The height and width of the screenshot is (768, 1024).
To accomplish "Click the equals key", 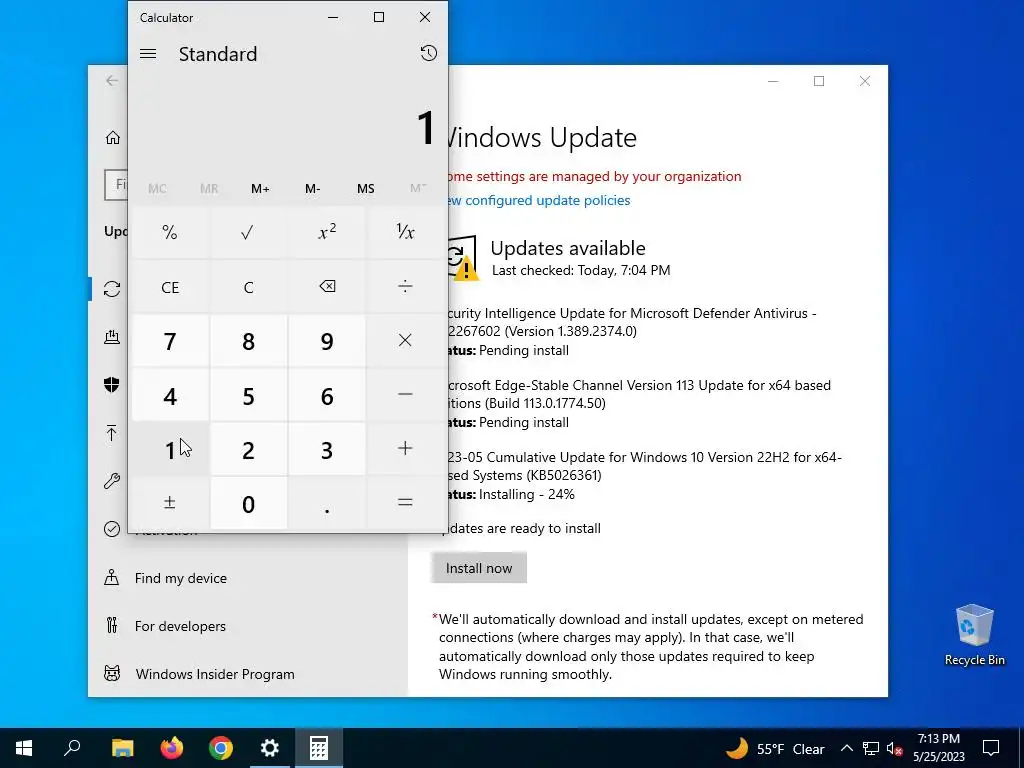I will pyautogui.click(x=405, y=503).
